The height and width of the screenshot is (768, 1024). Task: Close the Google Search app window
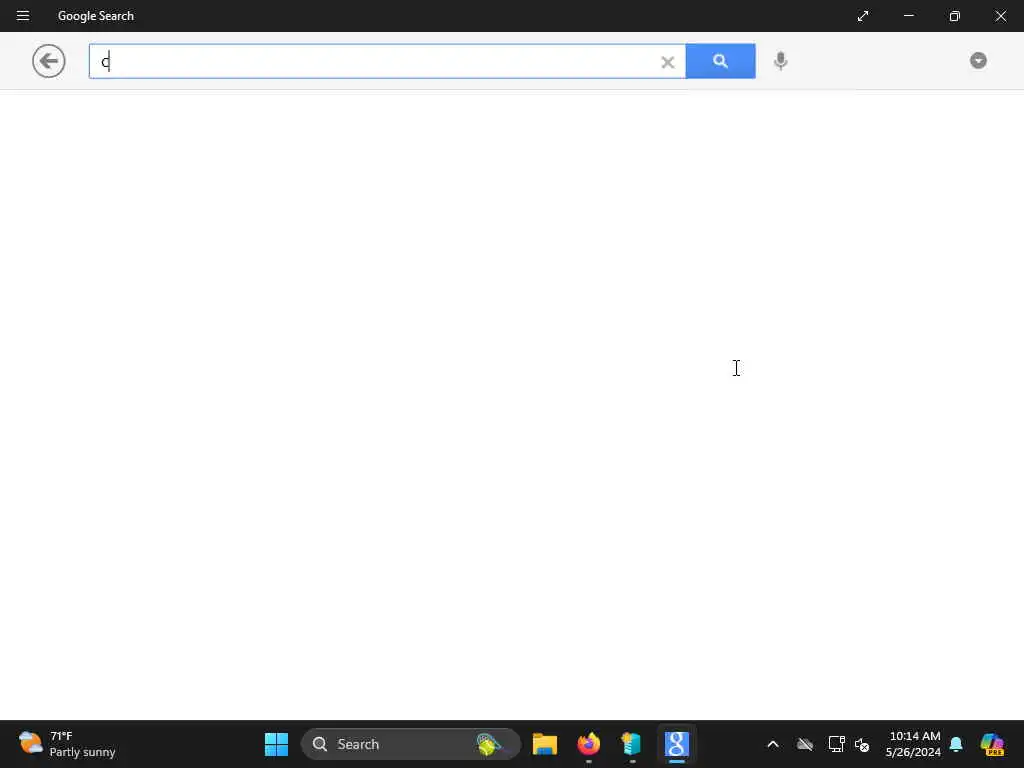click(x=1000, y=16)
